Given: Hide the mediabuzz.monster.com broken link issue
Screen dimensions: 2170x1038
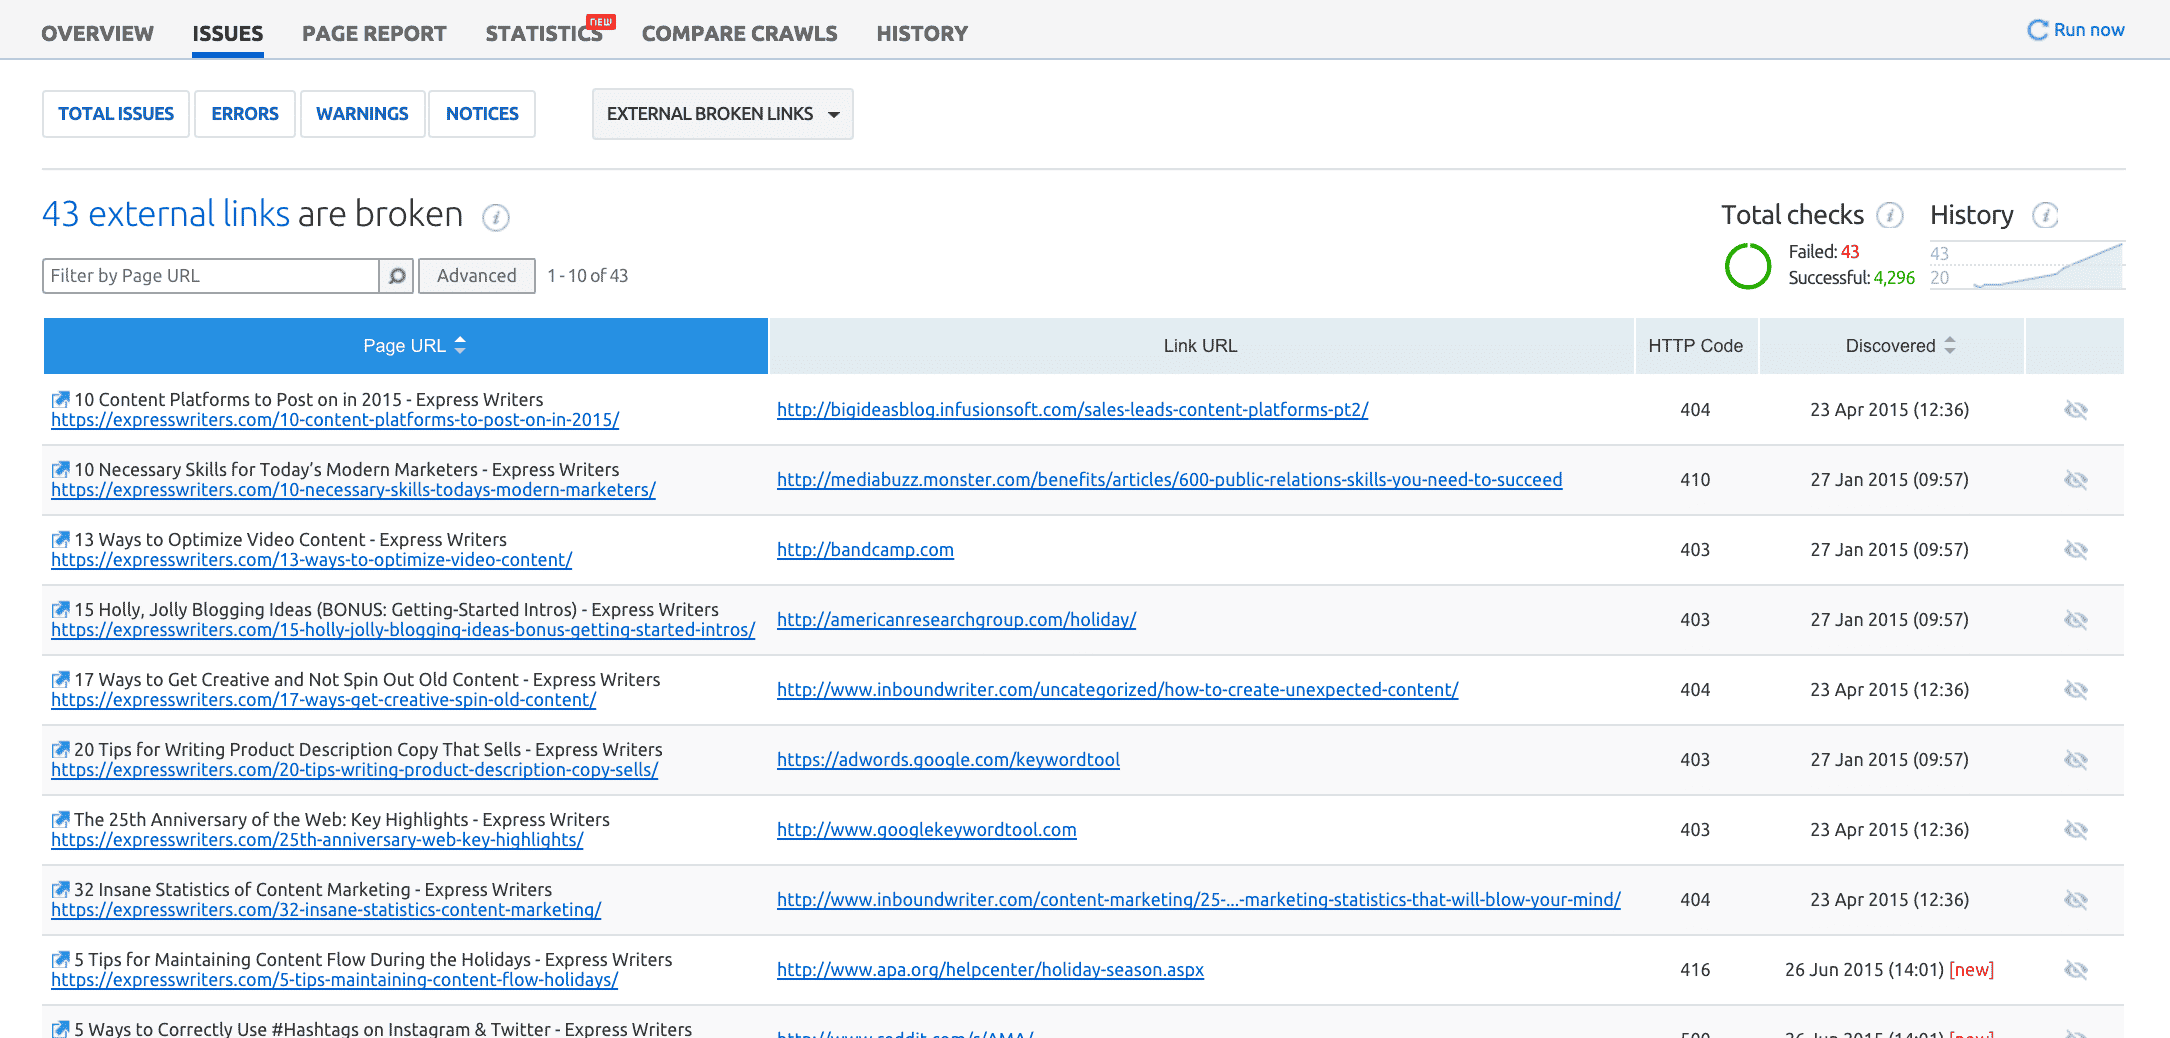Looking at the screenshot, I should pos(2076,480).
